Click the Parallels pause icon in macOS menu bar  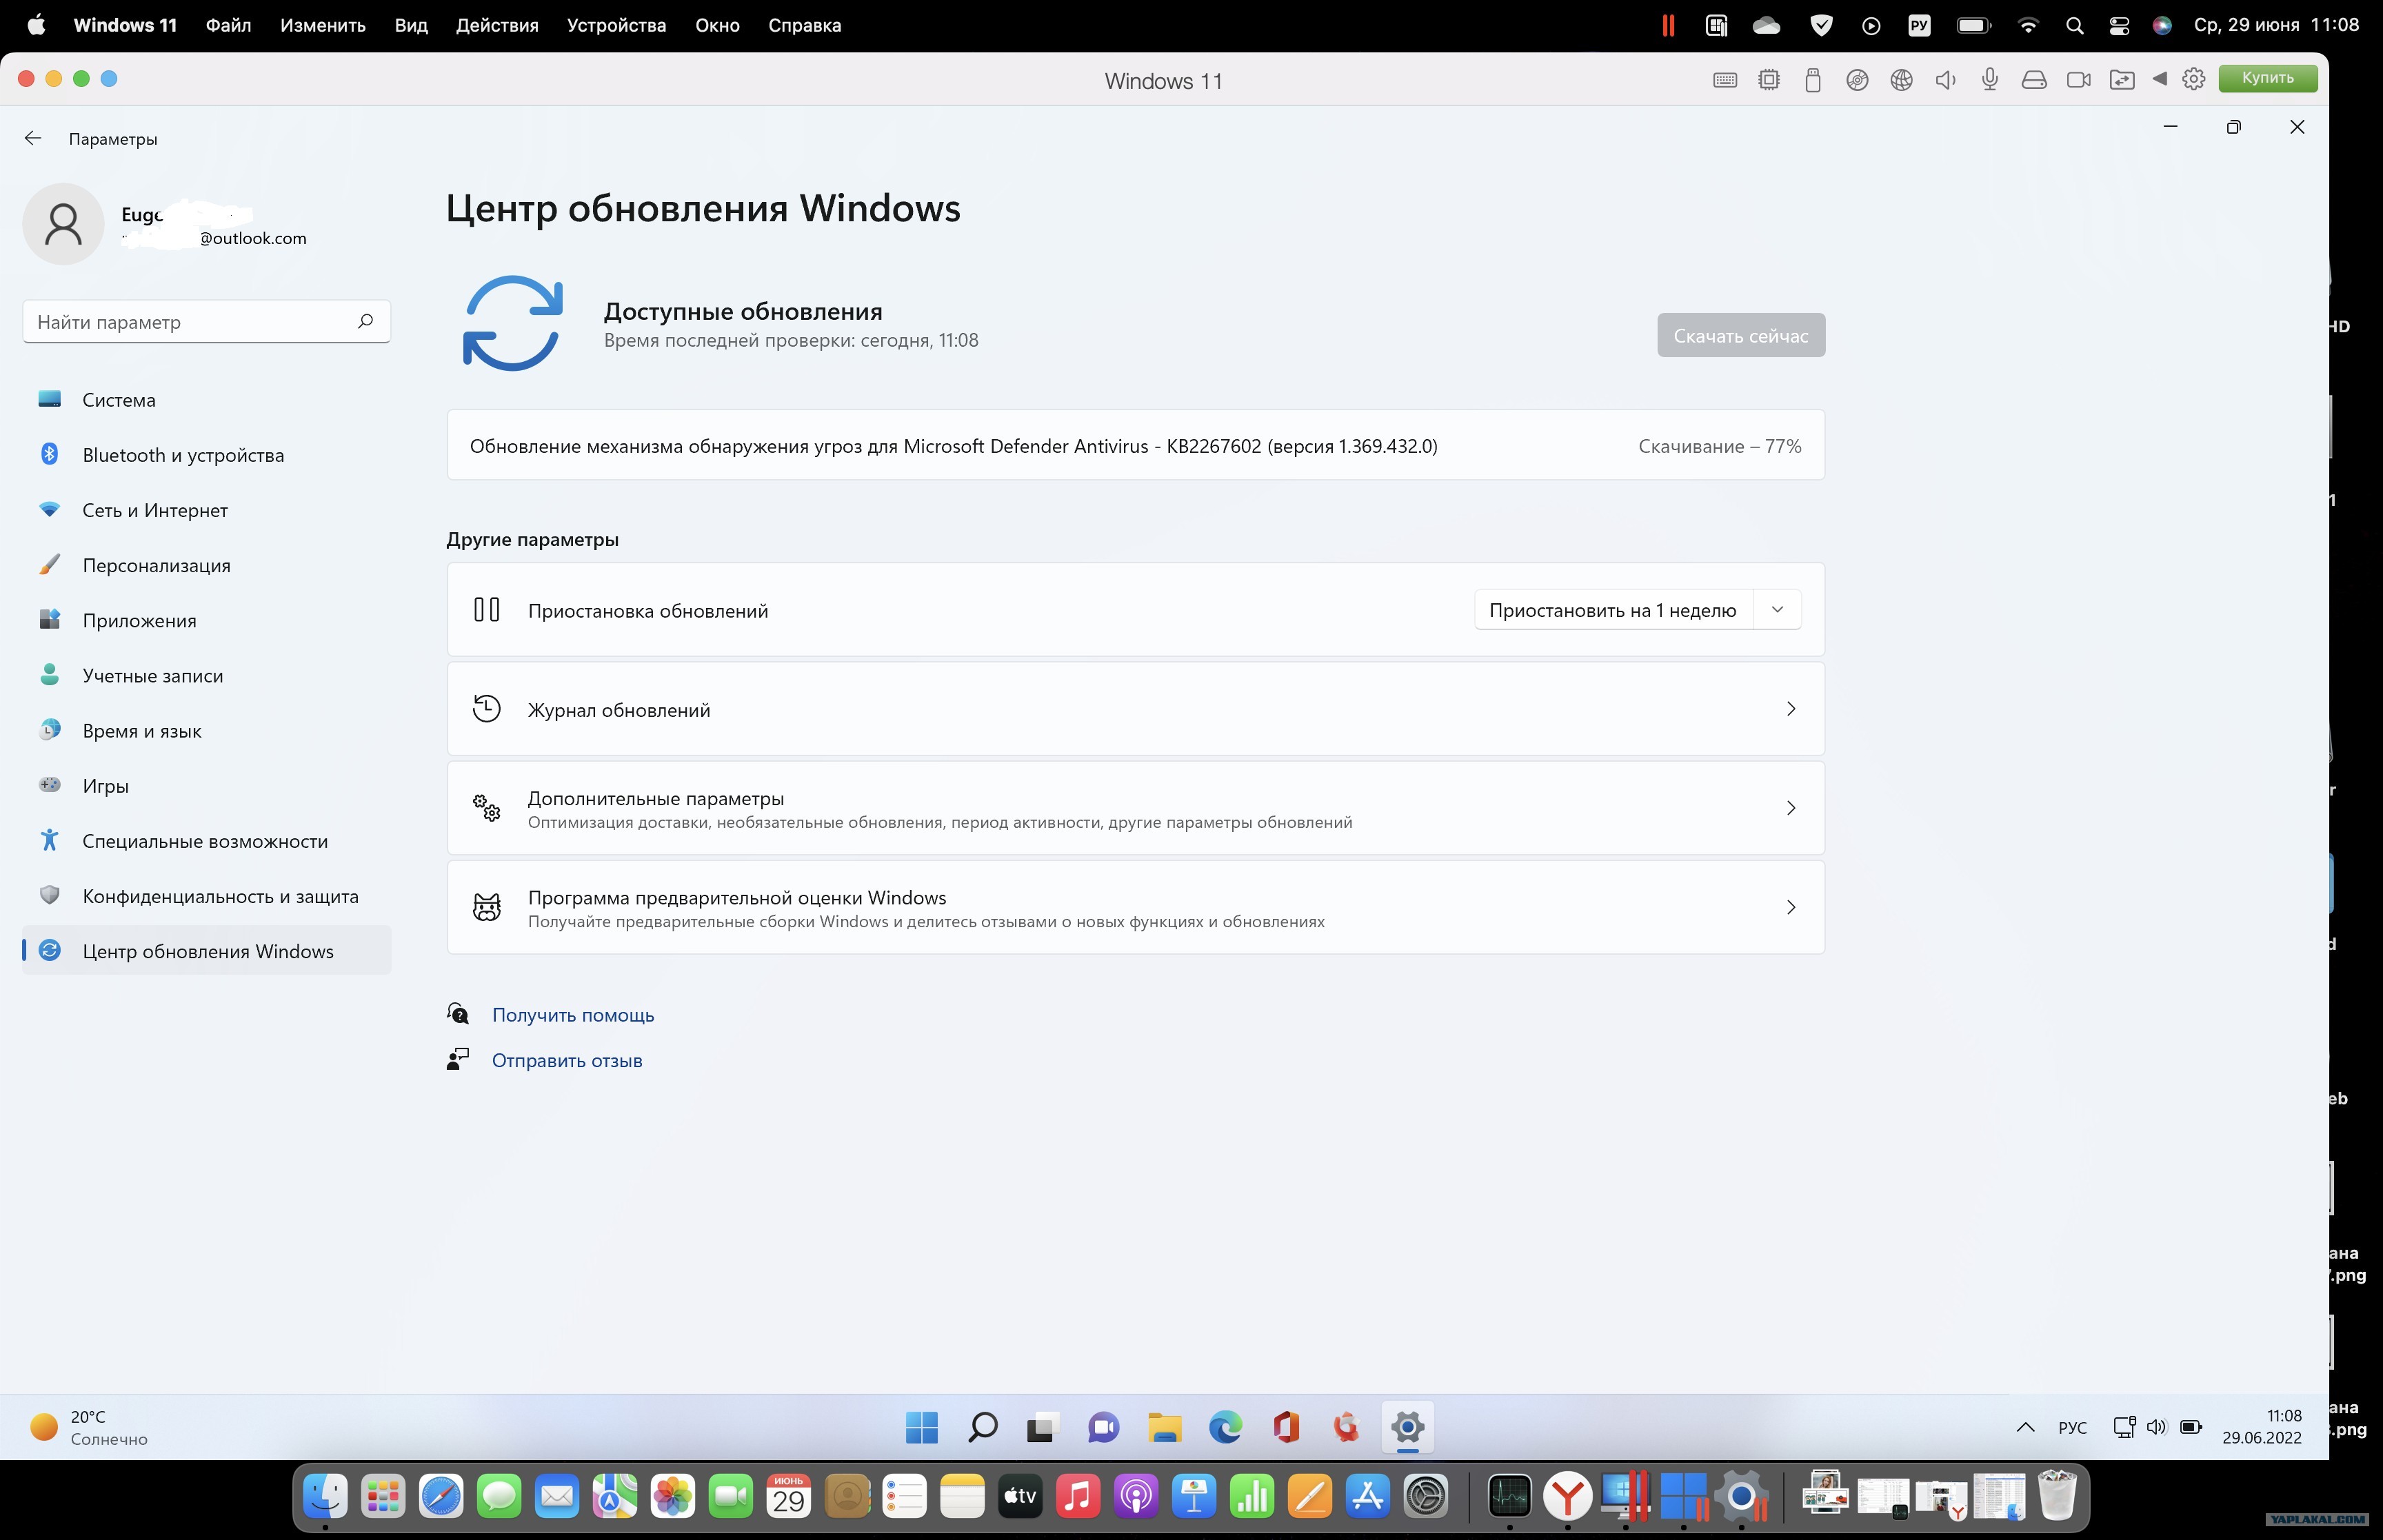[x=1668, y=25]
